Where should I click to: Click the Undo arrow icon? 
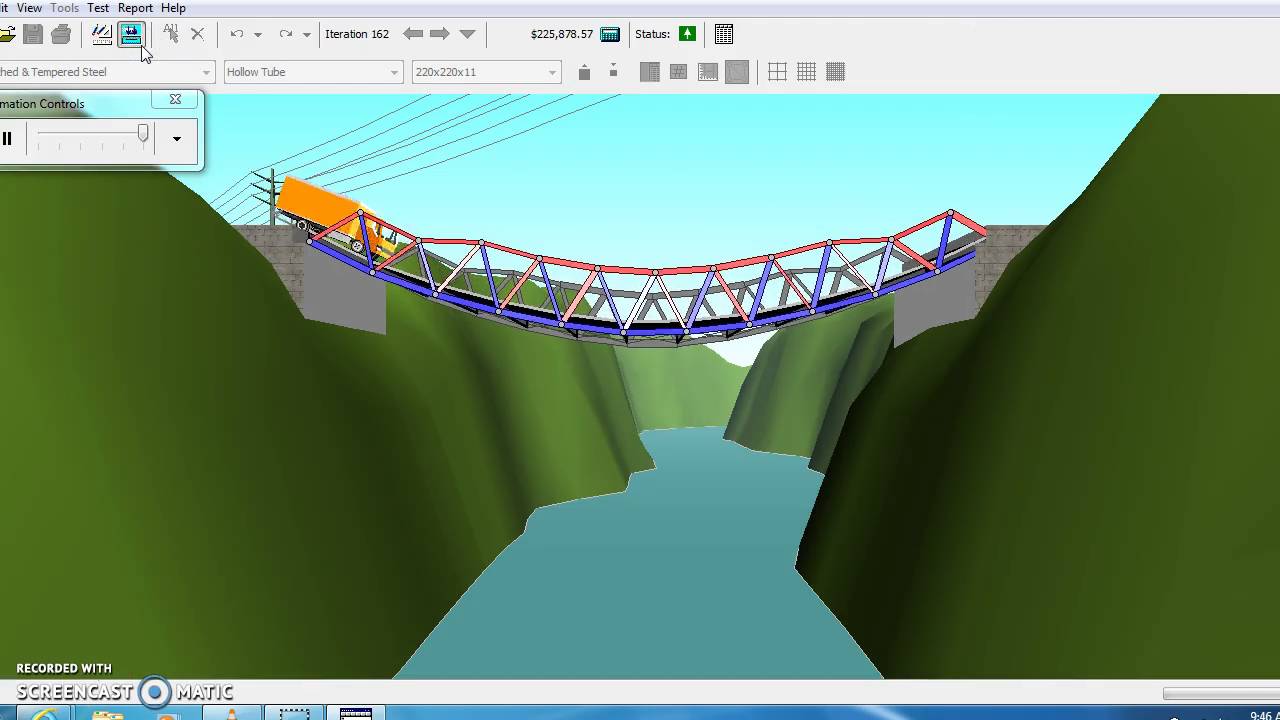point(237,34)
